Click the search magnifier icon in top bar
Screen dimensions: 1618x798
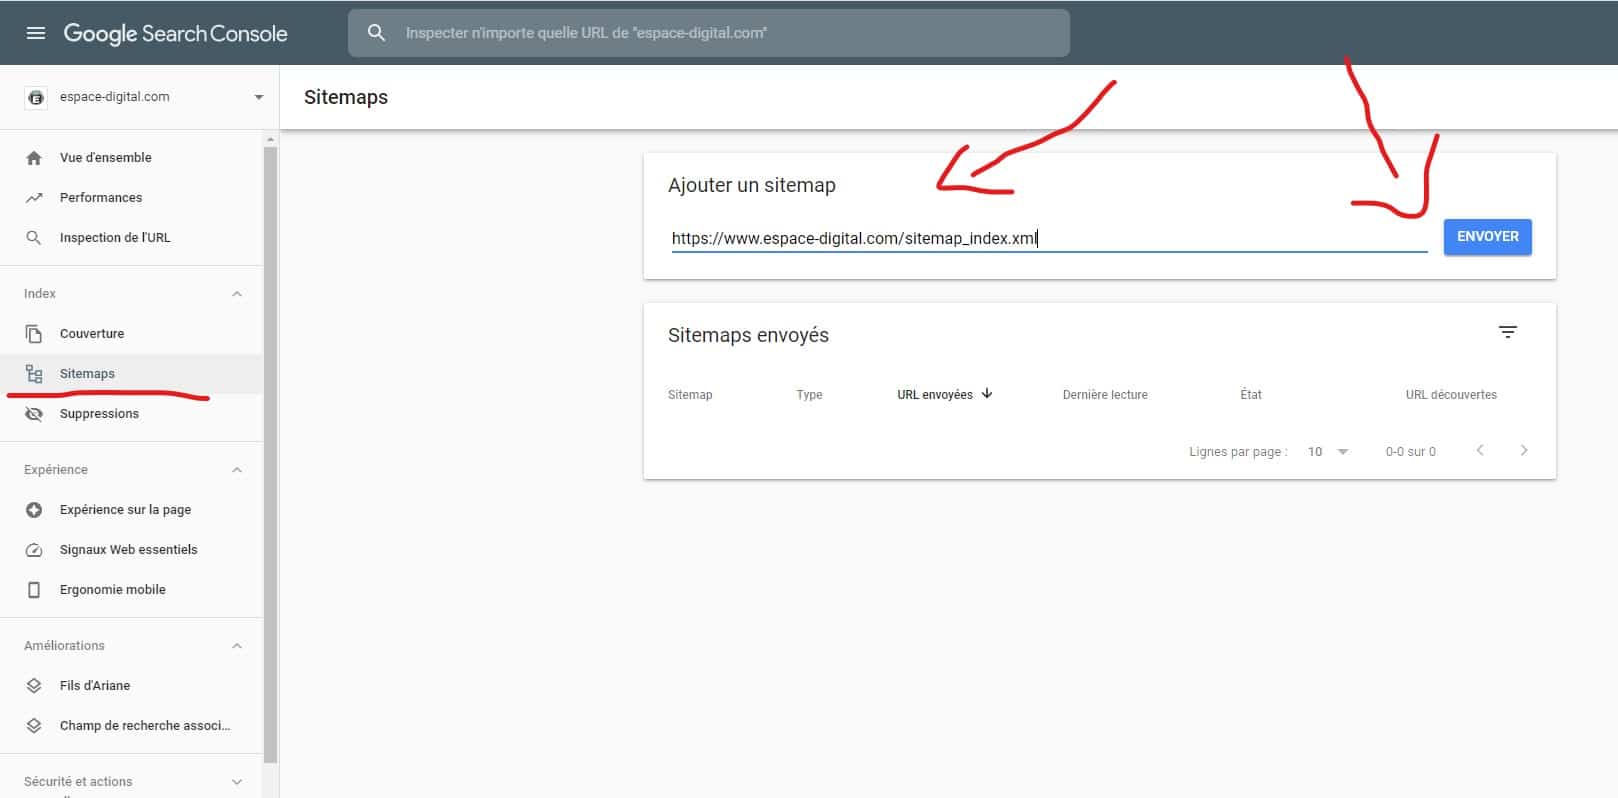pyautogui.click(x=376, y=33)
